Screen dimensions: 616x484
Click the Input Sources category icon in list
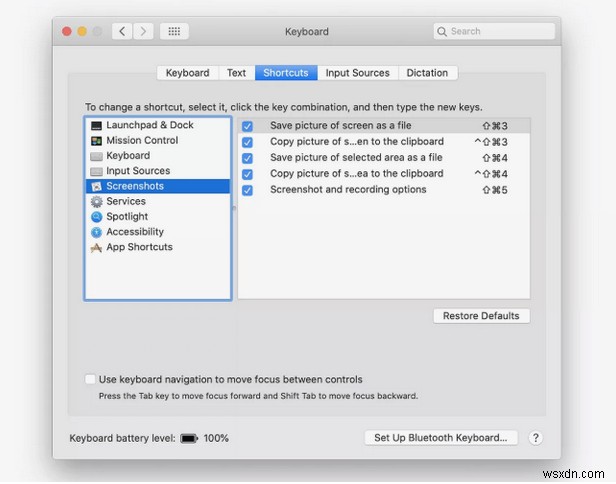point(96,171)
